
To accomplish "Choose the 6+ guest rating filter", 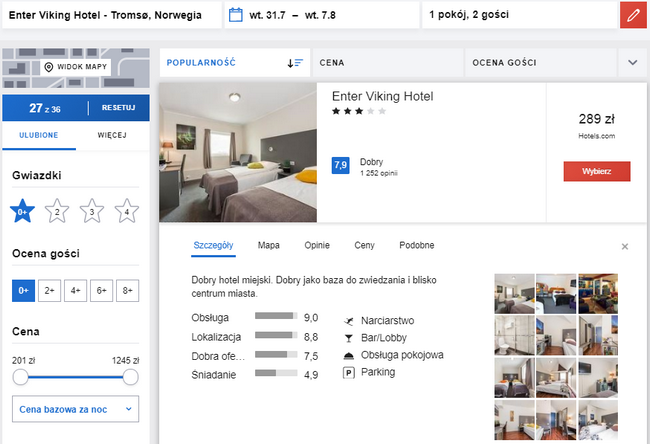I will (x=102, y=291).
